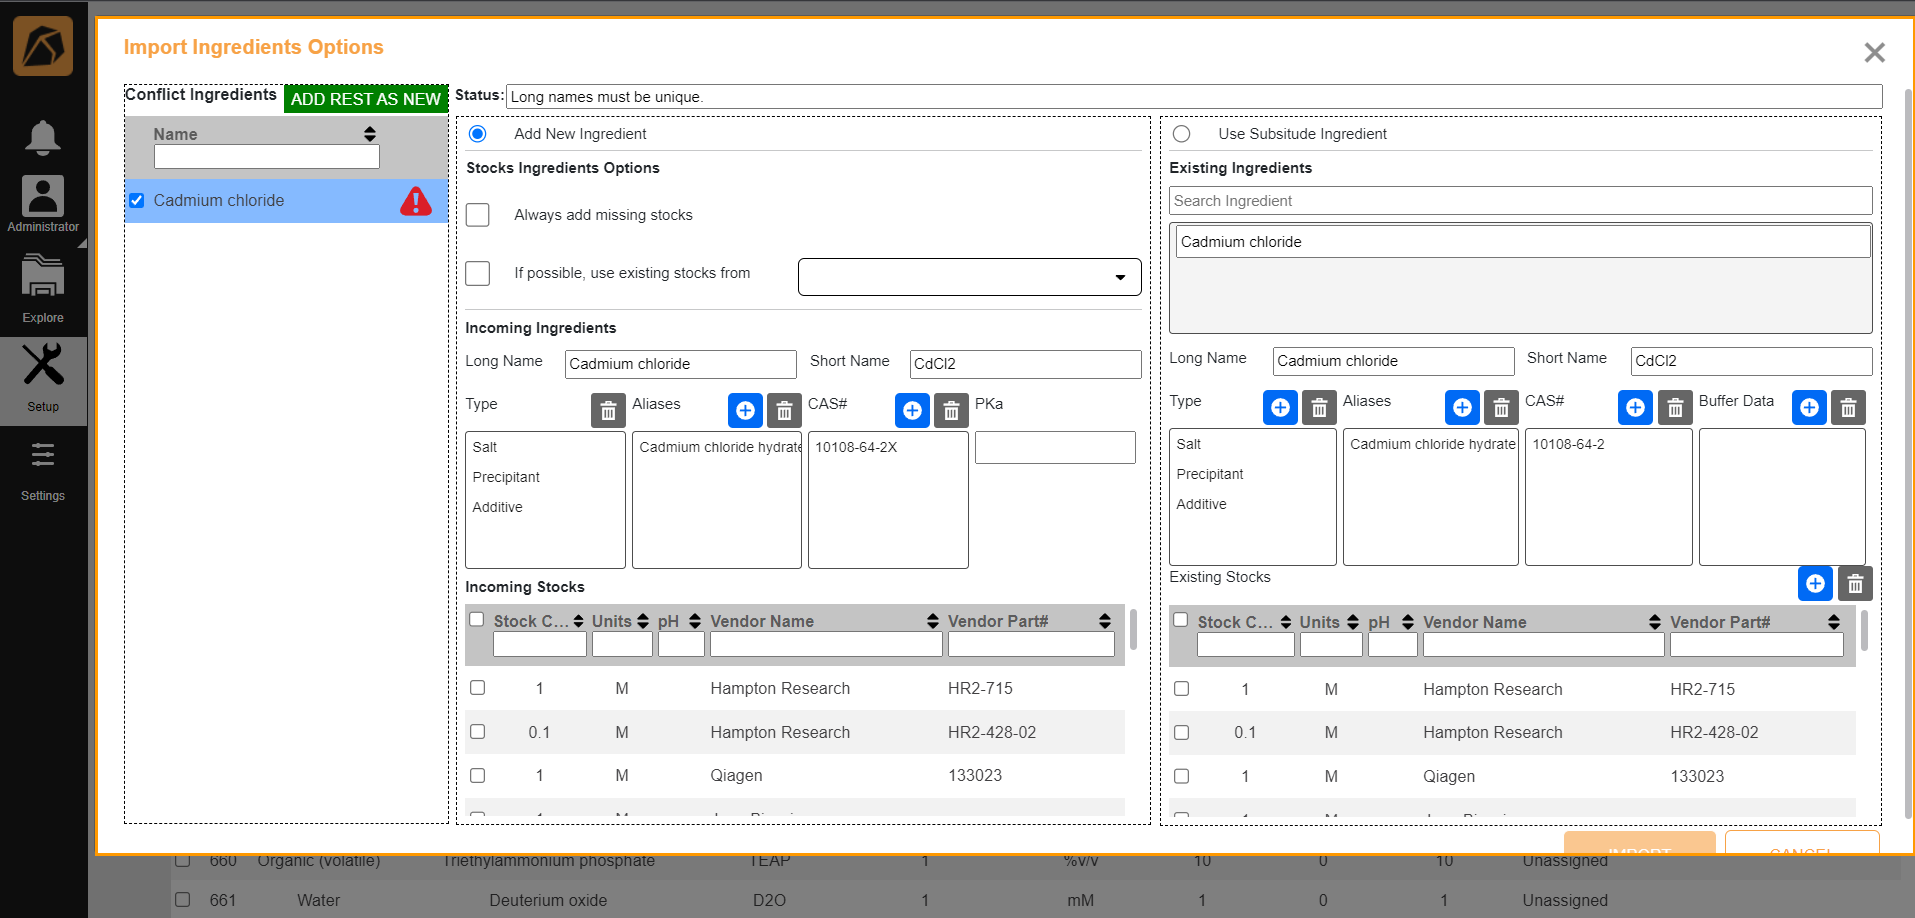Check incoming Qiagen stock row 133023

point(478,775)
